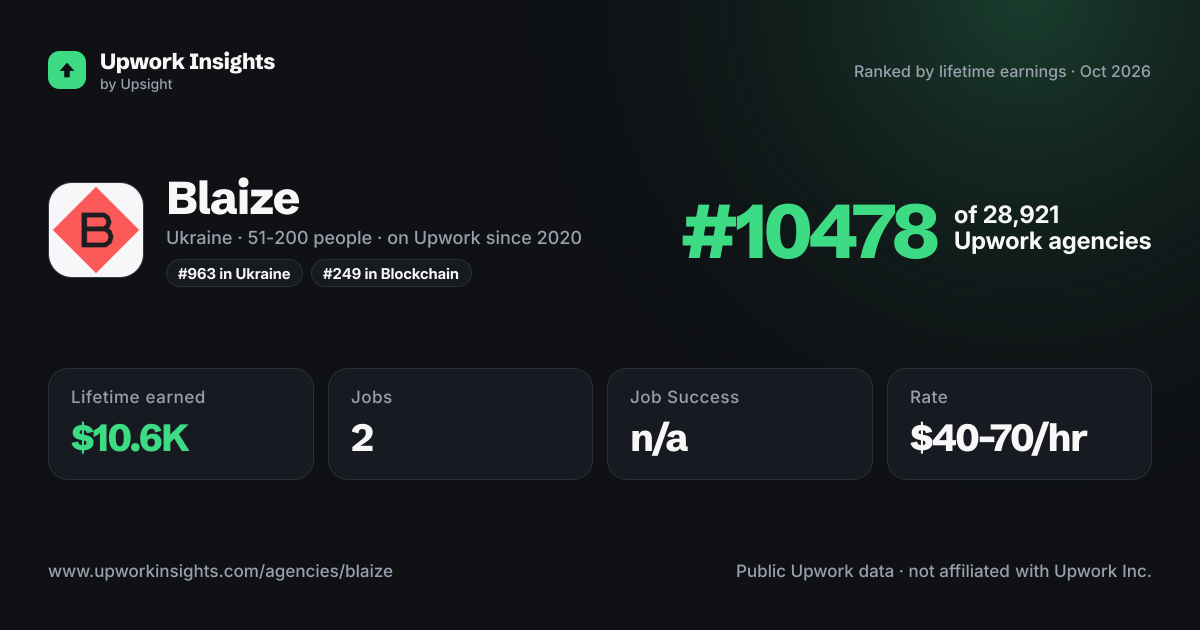The width and height of the screenshot is (1200, 630).
Task: Click the #10478 ranking number
Action: pos(810,232)
